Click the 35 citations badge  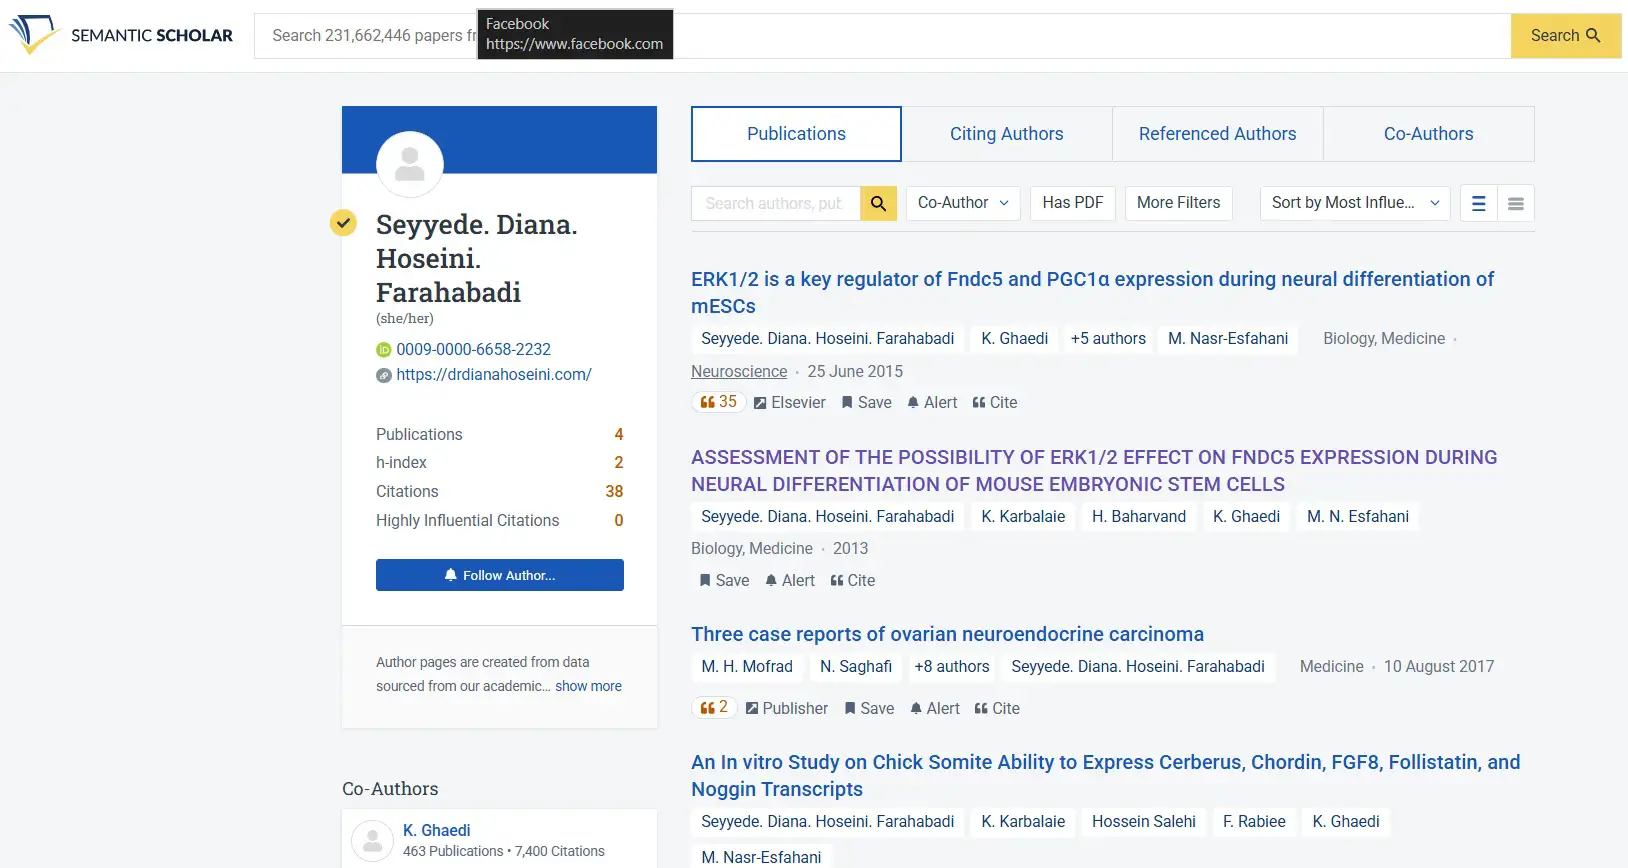click(x=718, y=402)
